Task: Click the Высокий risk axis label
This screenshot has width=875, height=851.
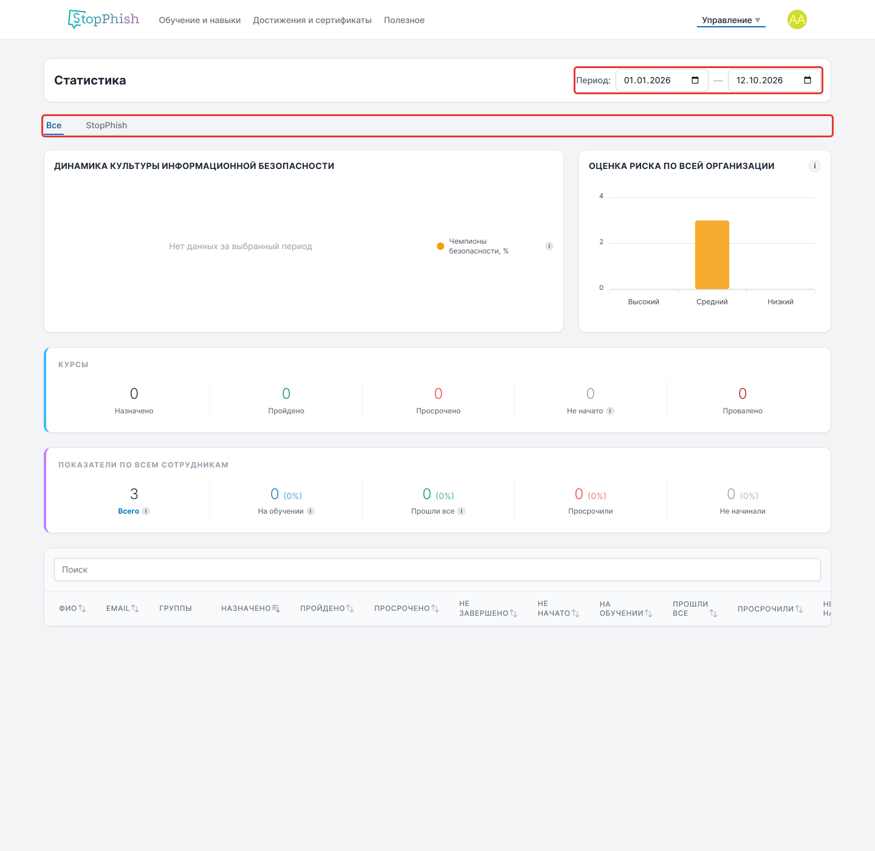Action: coord(643,302)
